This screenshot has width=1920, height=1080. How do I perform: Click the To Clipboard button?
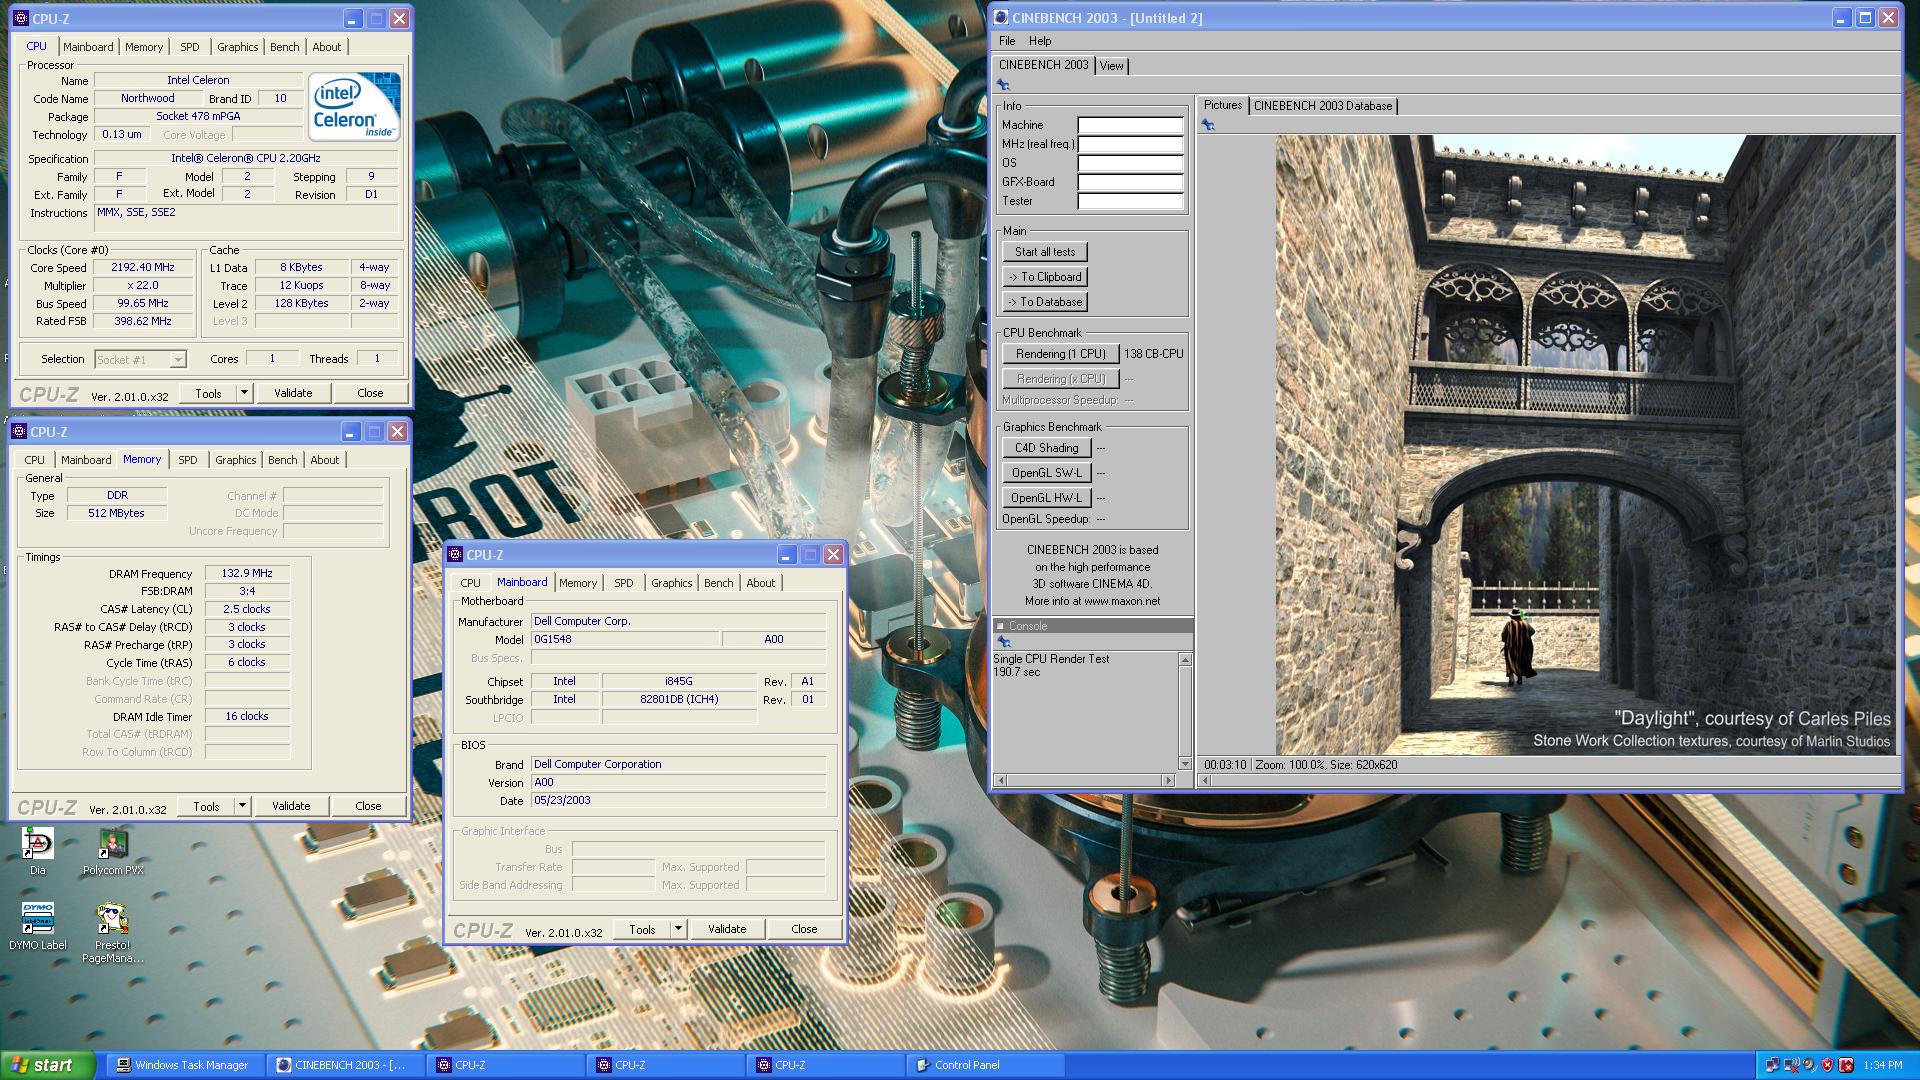(1045, 277)
